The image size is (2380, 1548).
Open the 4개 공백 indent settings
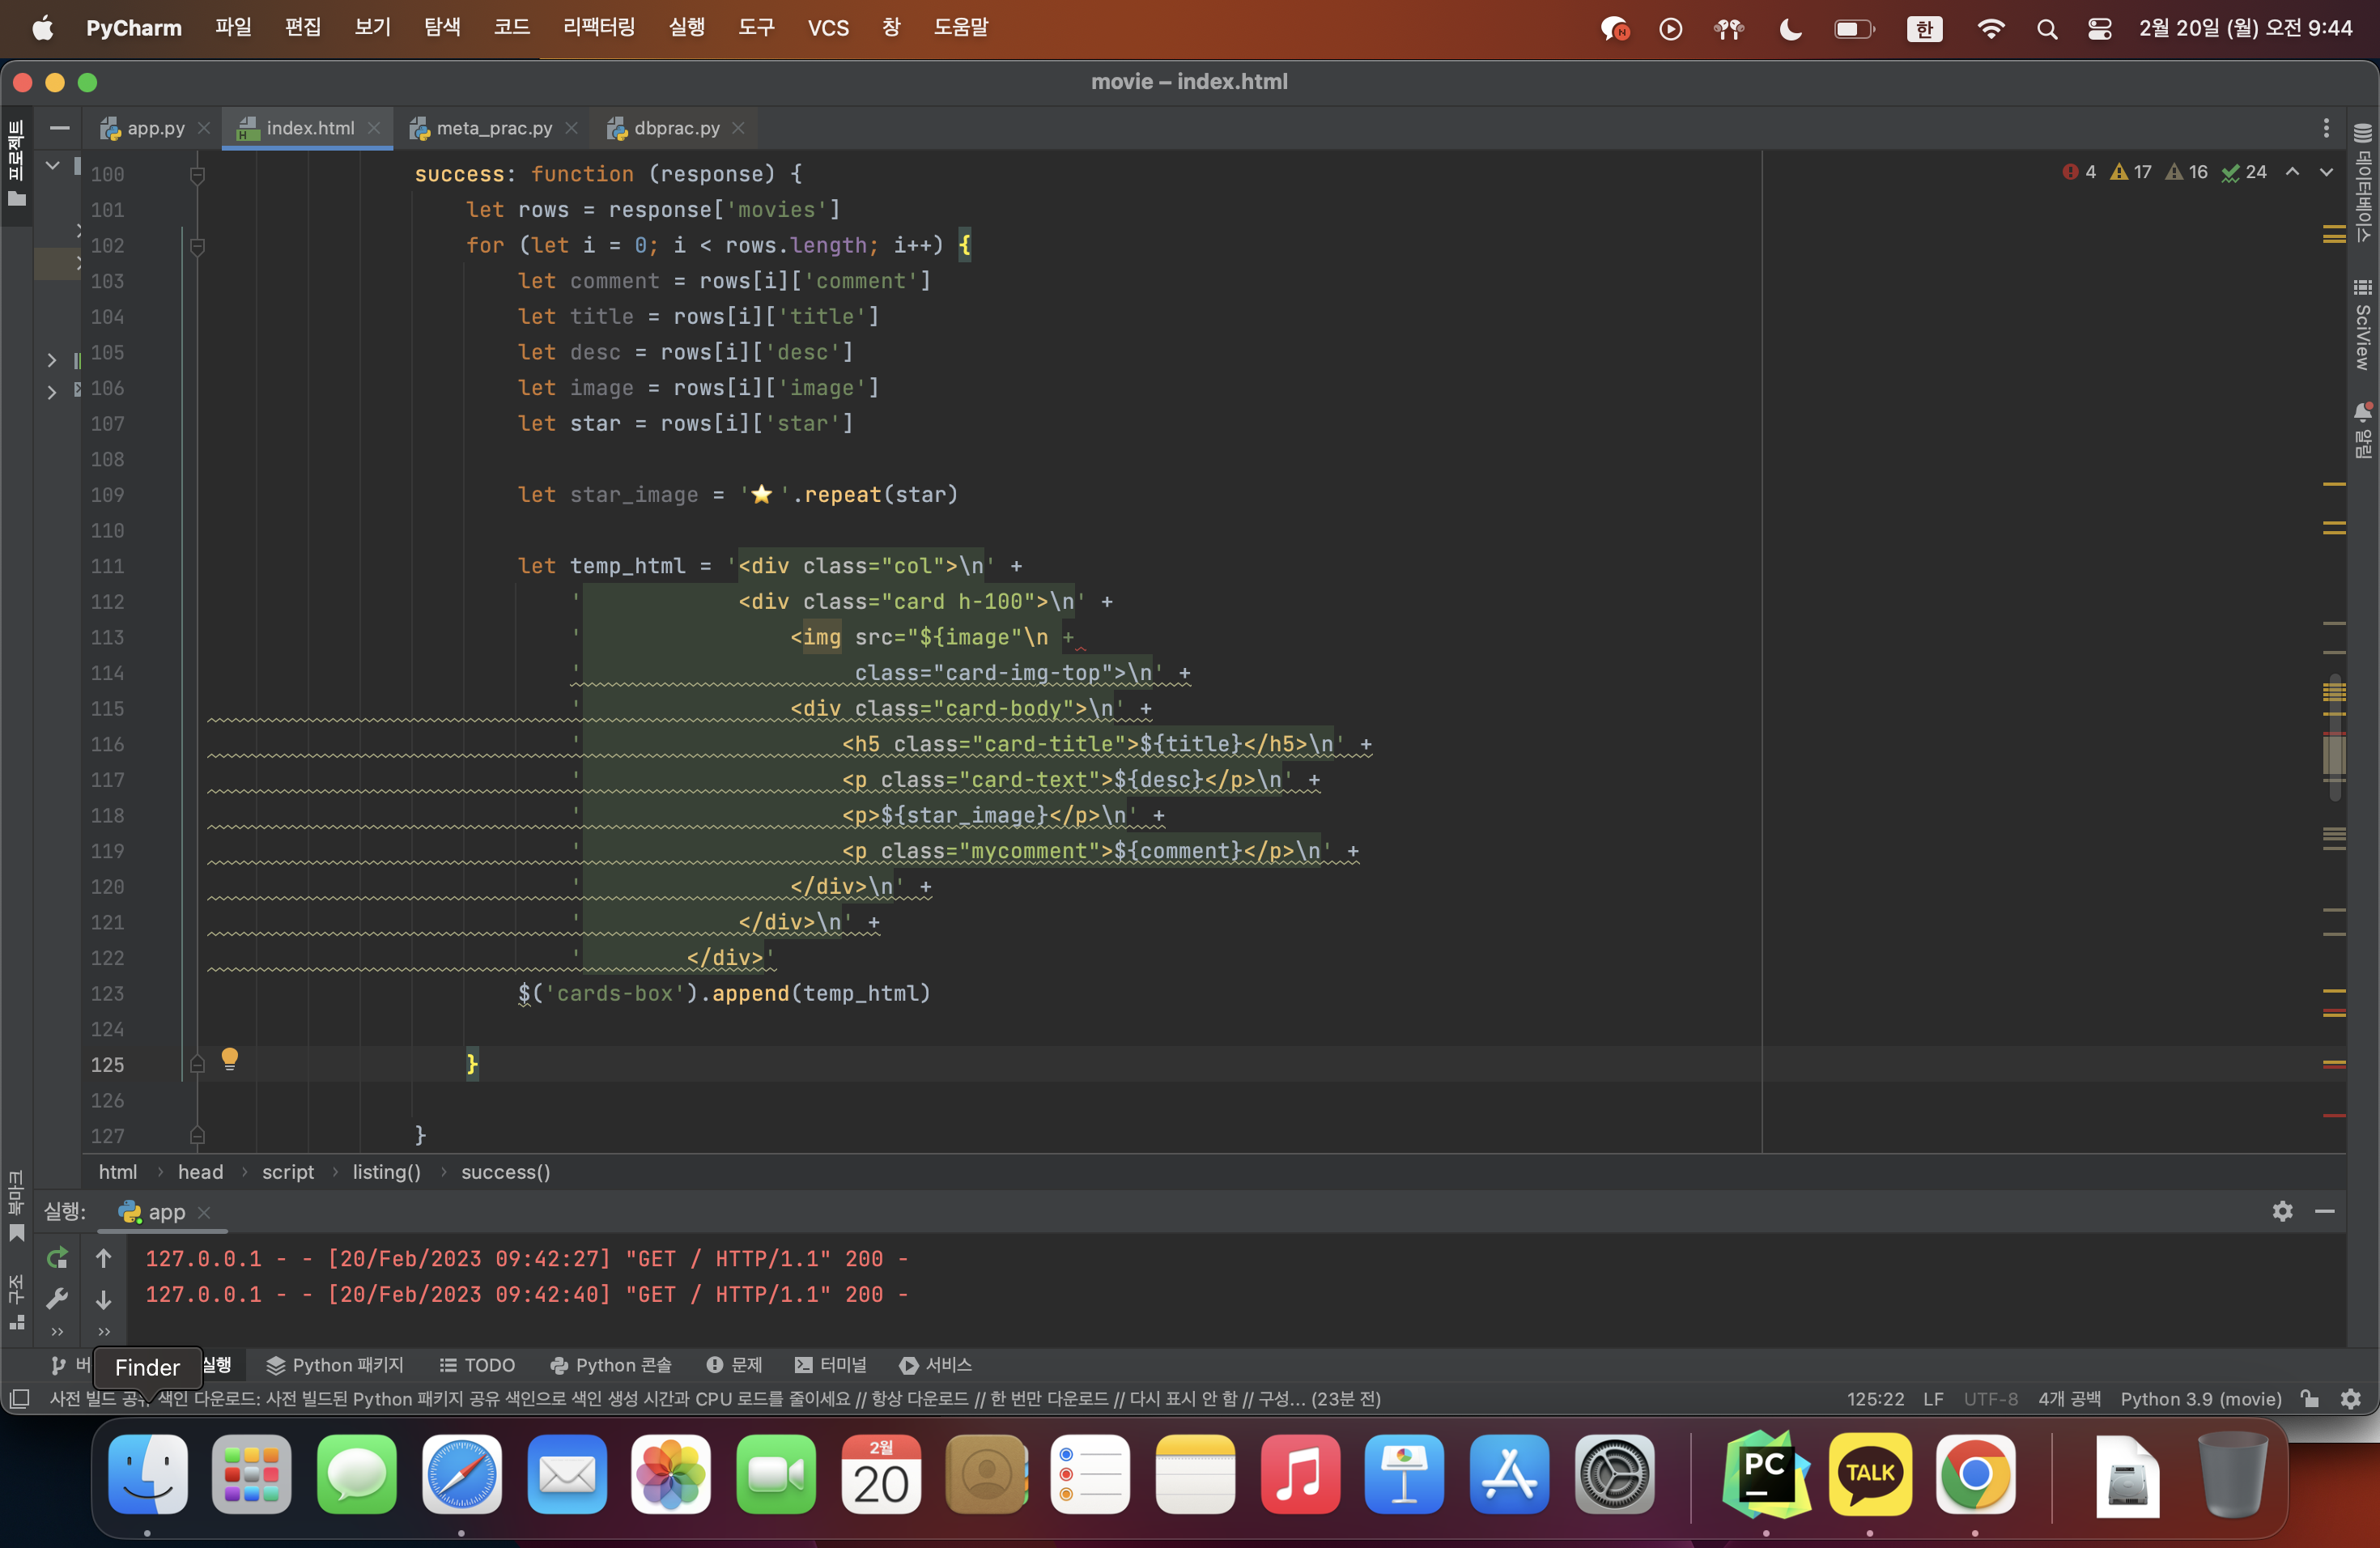click(x=2069, y=1399)
